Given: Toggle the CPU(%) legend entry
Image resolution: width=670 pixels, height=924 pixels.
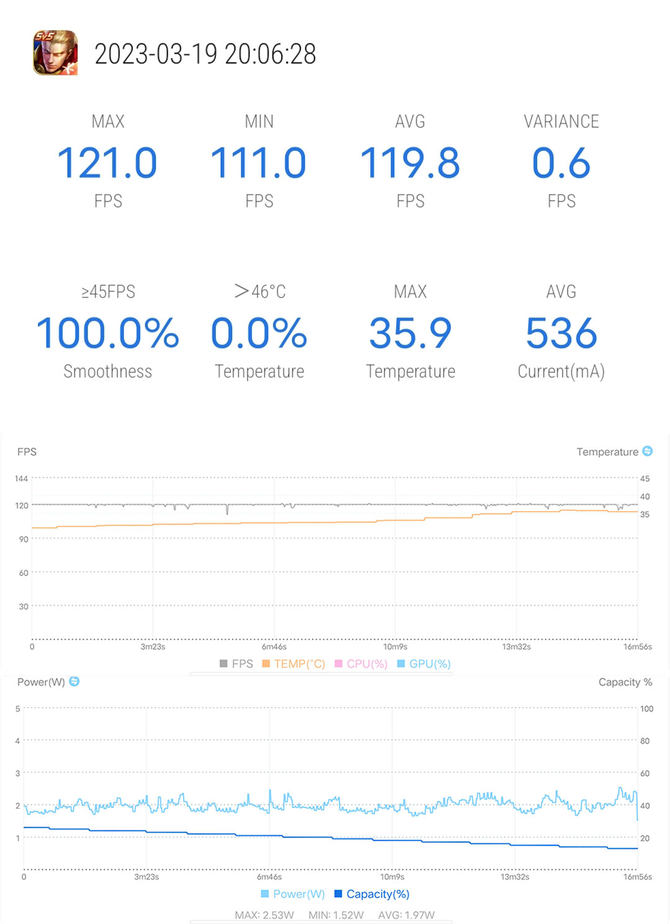Looking at the screenshot, I should click(x=361, y=663).
